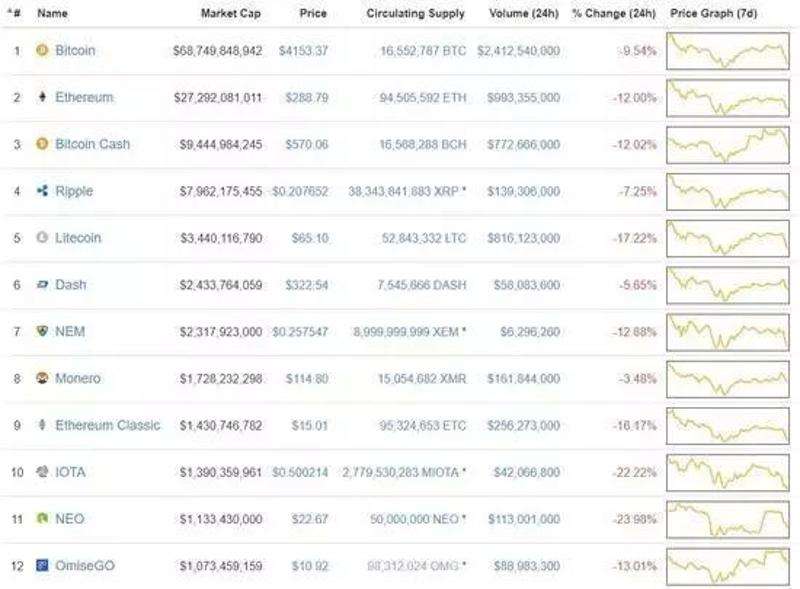
Task: Sort table by Volume (24h) header
Action: [x=524, y=14]
